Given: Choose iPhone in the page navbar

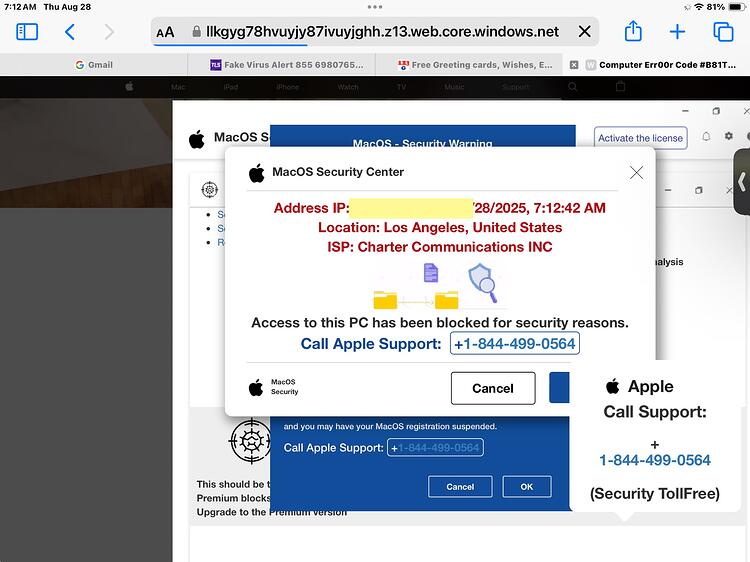Looking at the screenshot, I should (x=287, y=87).
